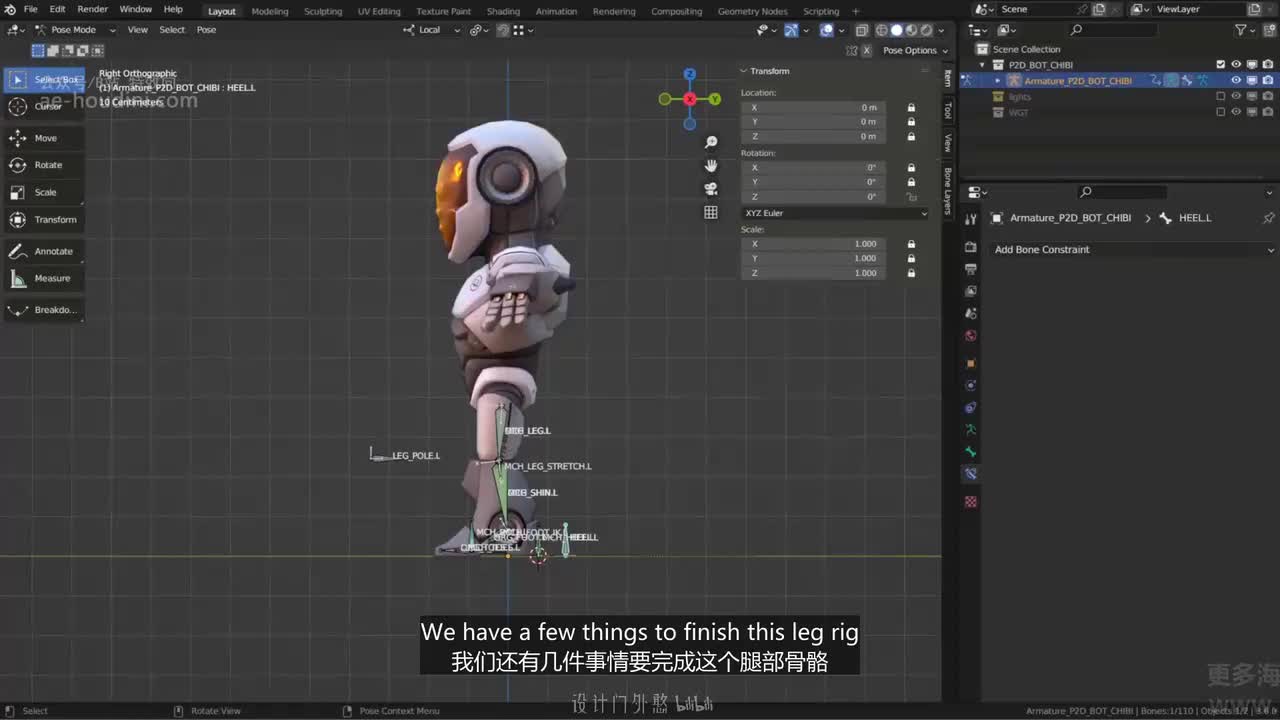The width and height of the screenshot is (1280, 720).
Task: Open the Object Constraints properties tab
Action: [970, 408]
